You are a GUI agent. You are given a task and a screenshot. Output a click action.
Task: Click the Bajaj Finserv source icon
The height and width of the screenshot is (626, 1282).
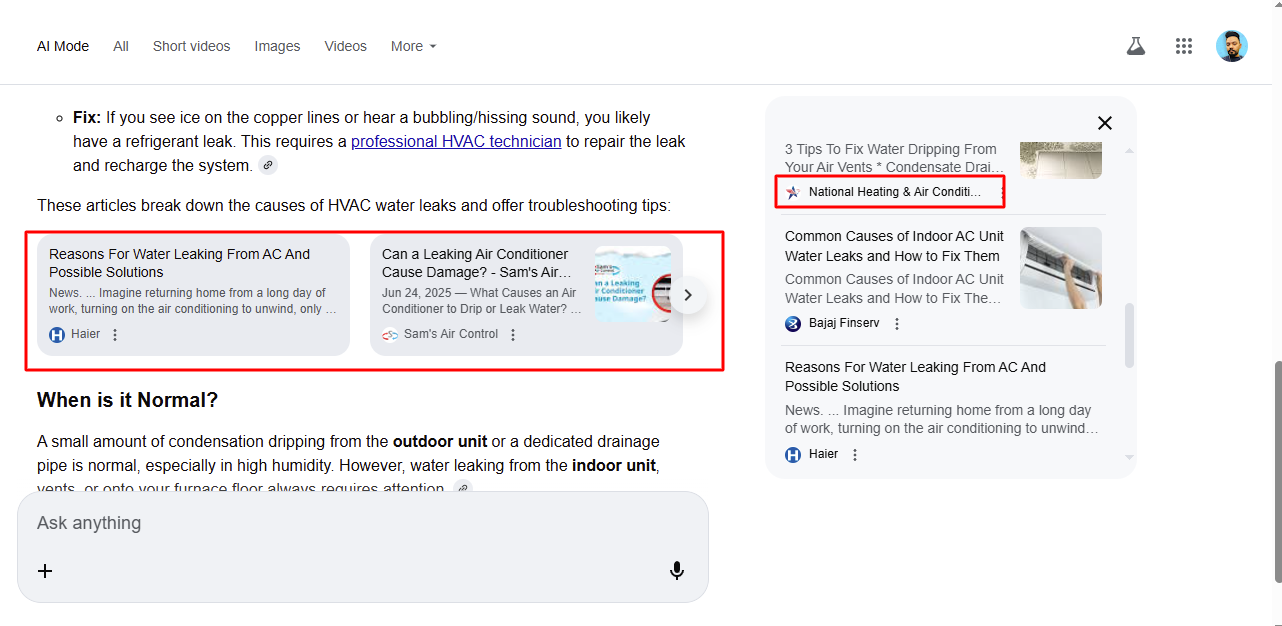[793, 323]
